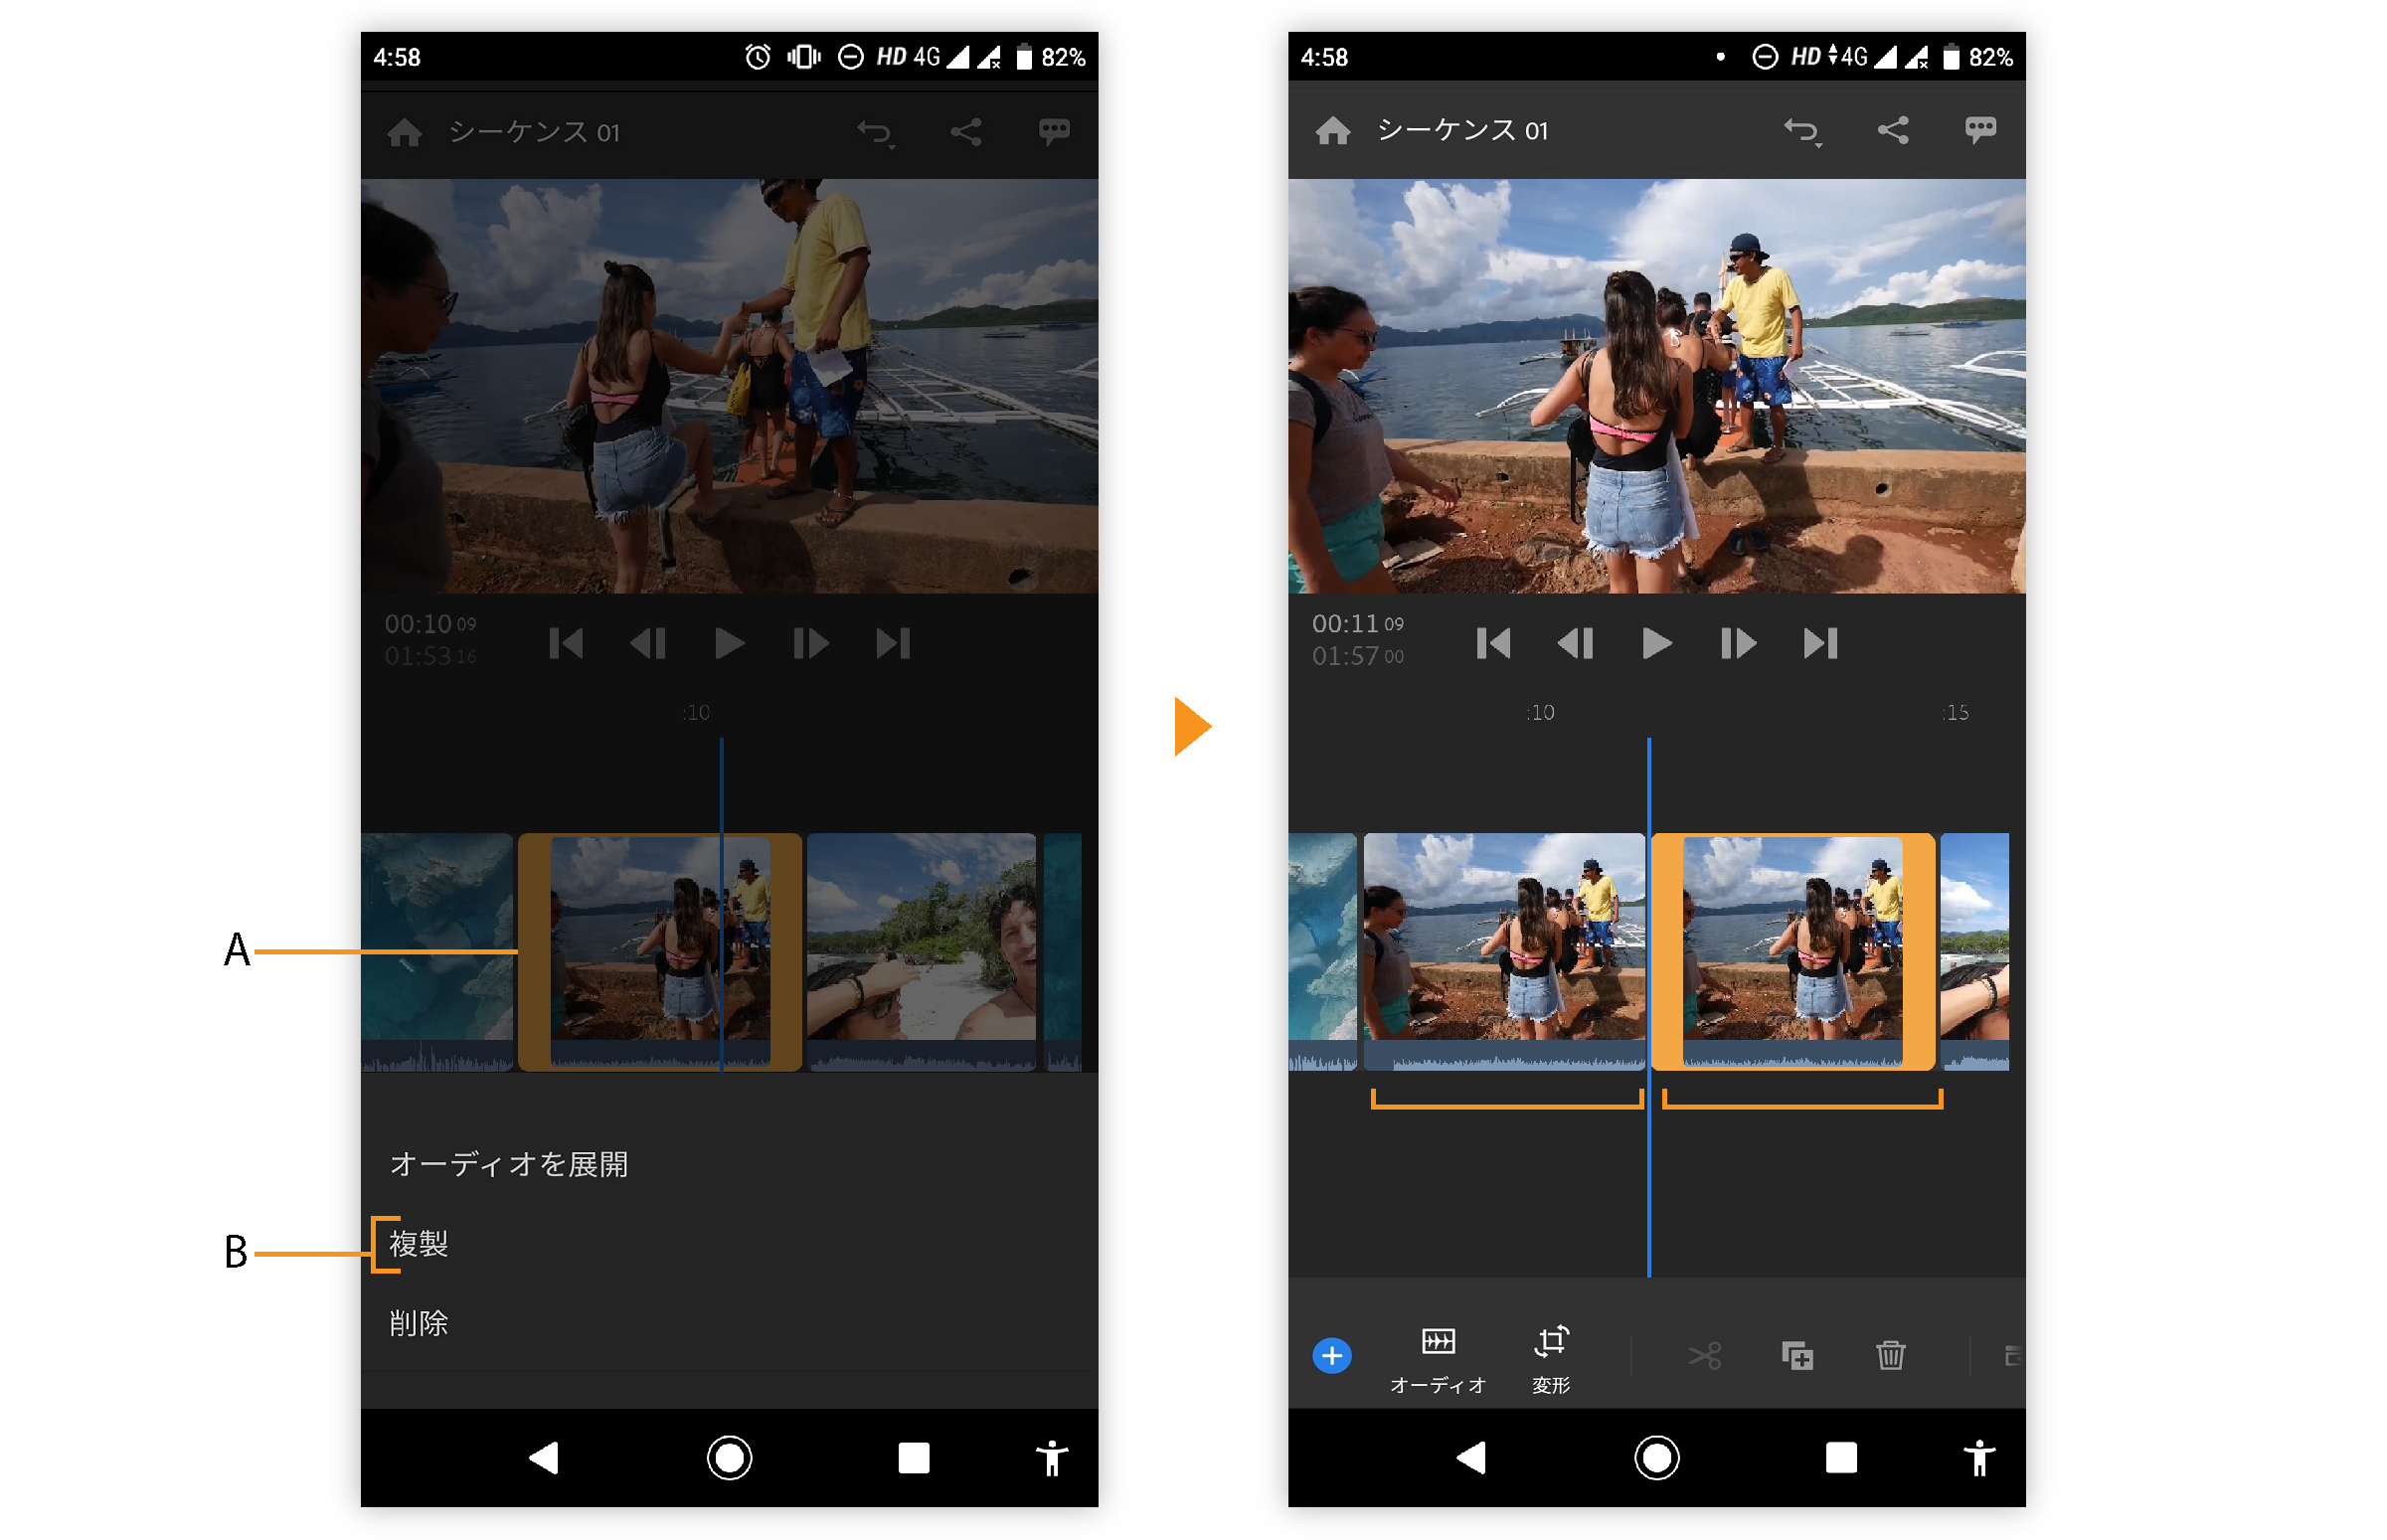Tap the scissors split icon
The image size is (2387, 1540).
coord(1705,1356)
